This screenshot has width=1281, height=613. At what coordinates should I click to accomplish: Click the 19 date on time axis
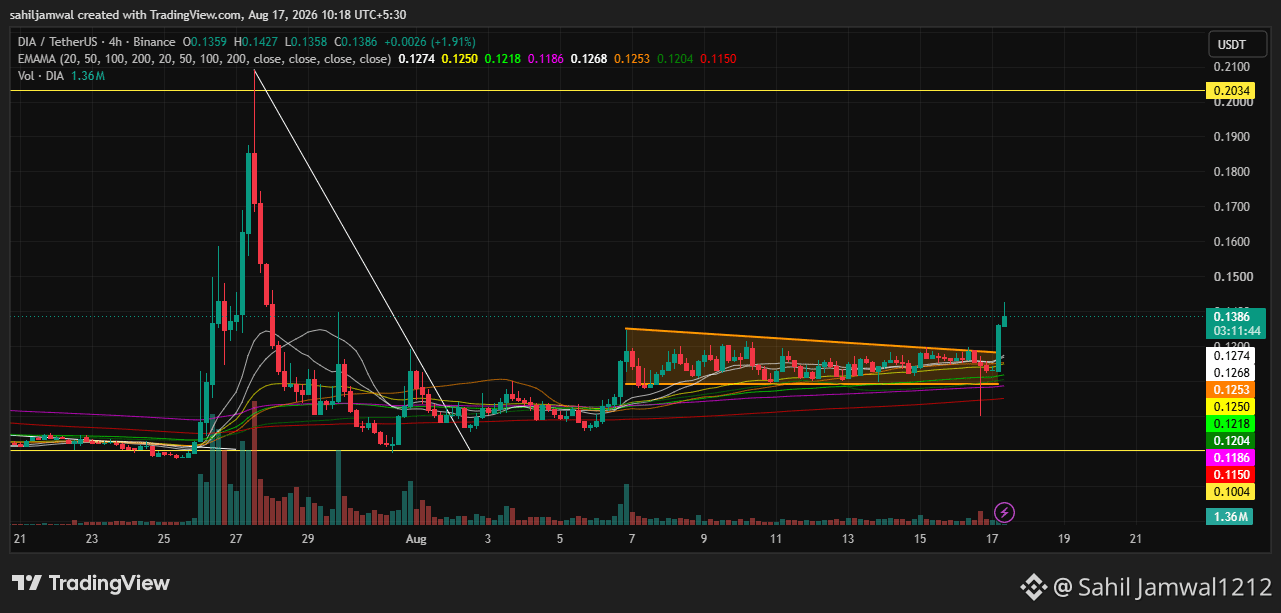1064,539
